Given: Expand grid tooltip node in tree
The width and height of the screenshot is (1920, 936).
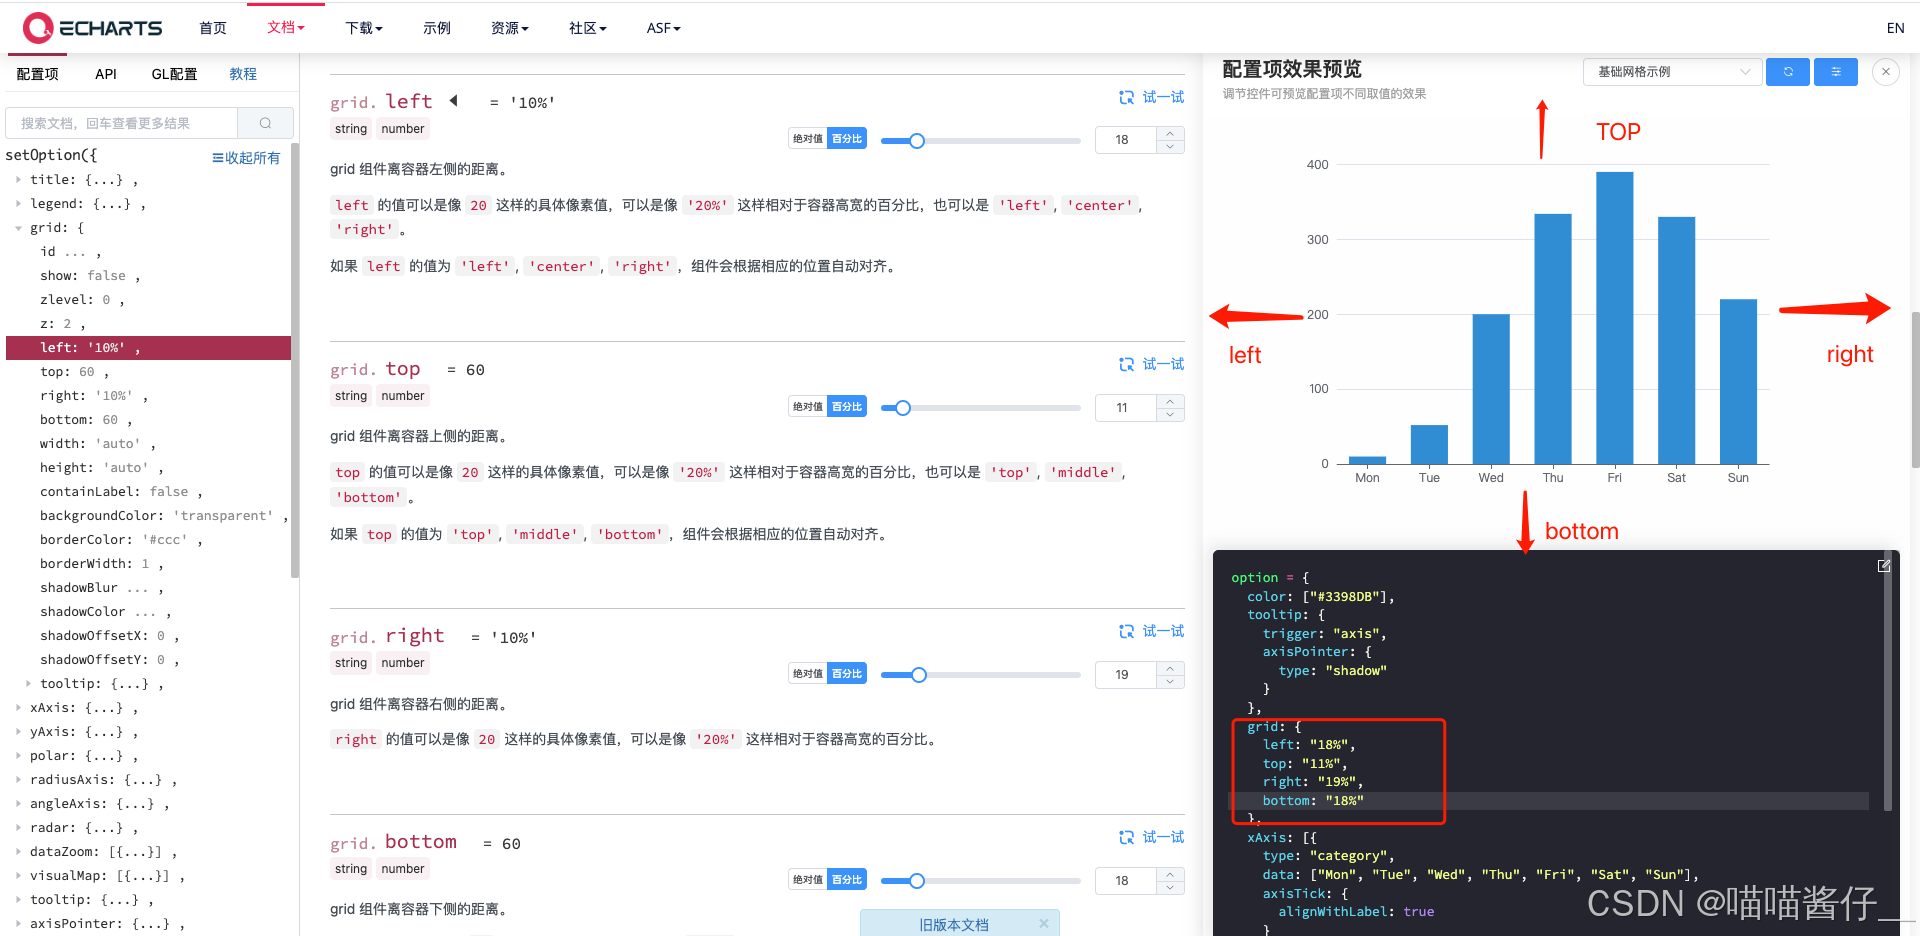Looking at the screenshot, I should [28, 684].
